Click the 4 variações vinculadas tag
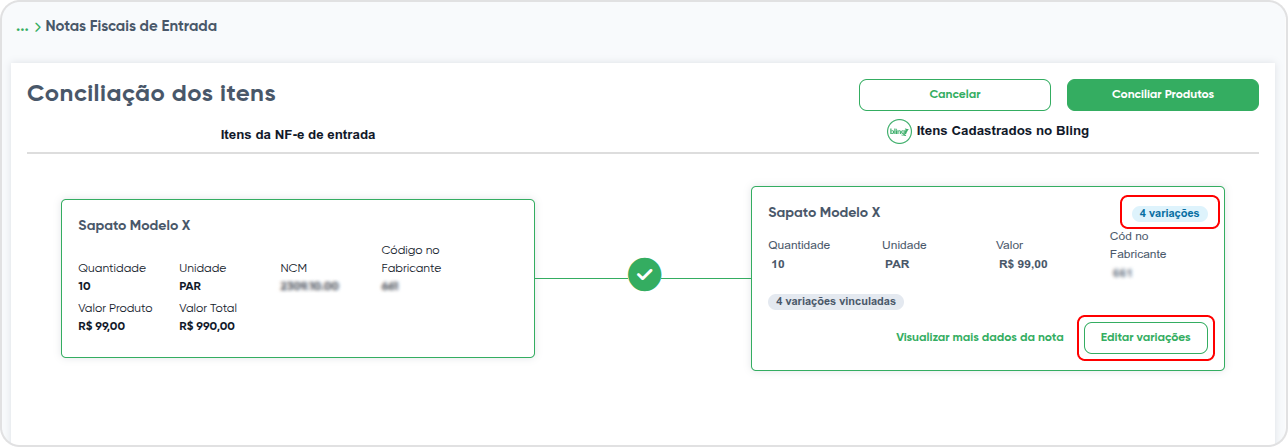1288x447 pixels. pyautogui.click(x=836, y=301)
